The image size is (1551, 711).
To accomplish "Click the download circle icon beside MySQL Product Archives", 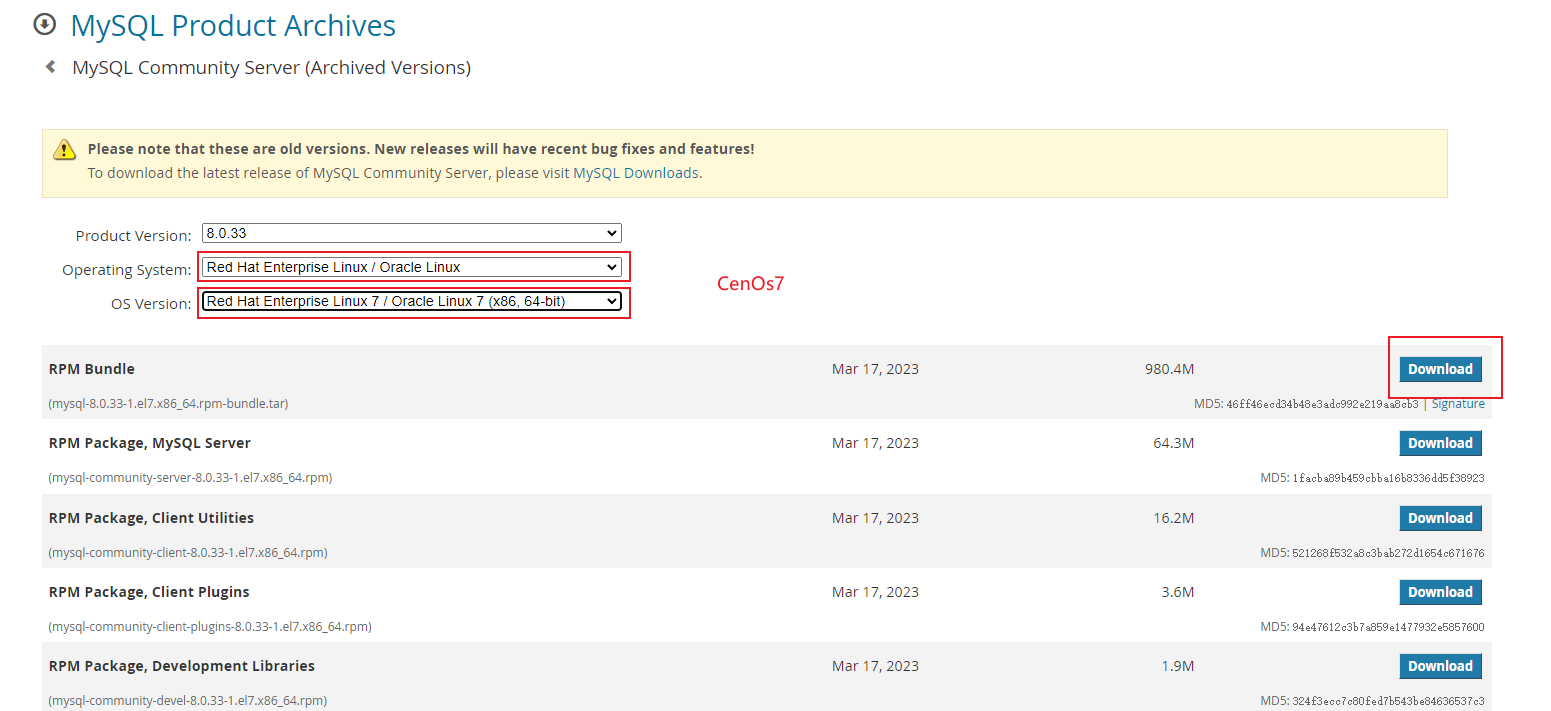I will click(45, 23).
